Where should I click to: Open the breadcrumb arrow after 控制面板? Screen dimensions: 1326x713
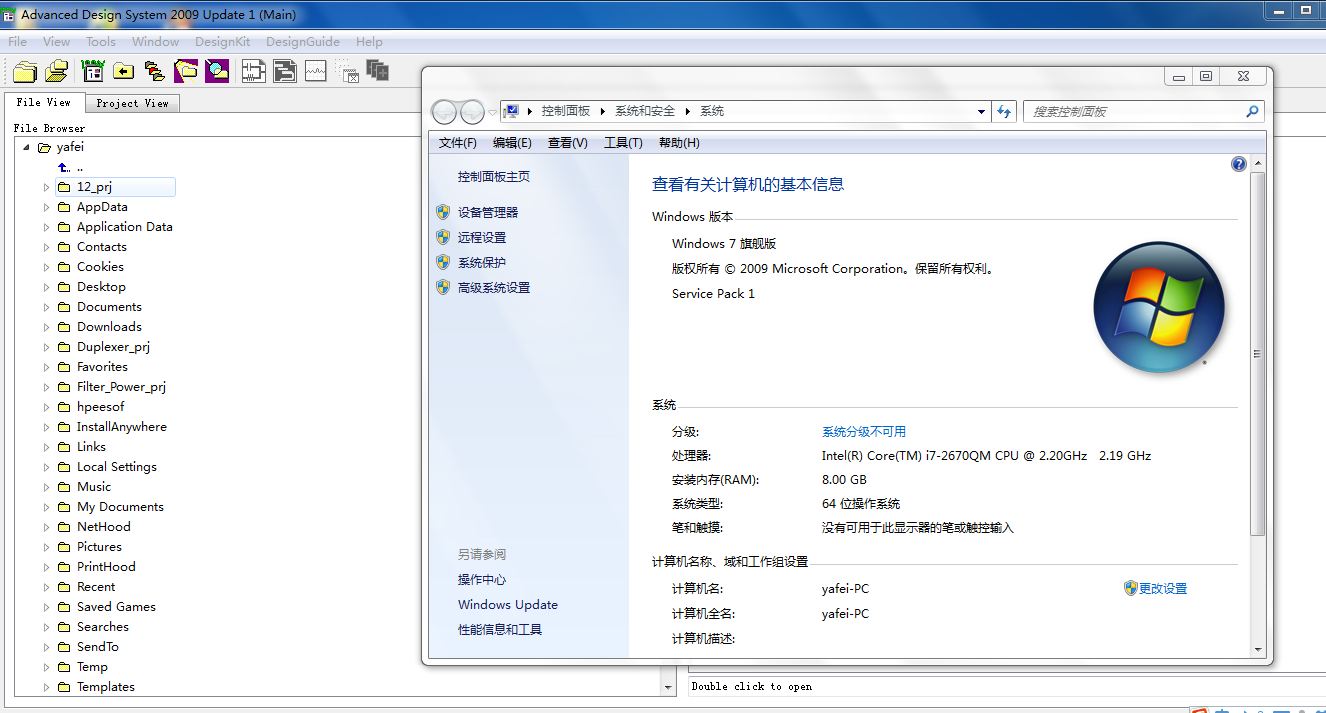coord(603,111)
